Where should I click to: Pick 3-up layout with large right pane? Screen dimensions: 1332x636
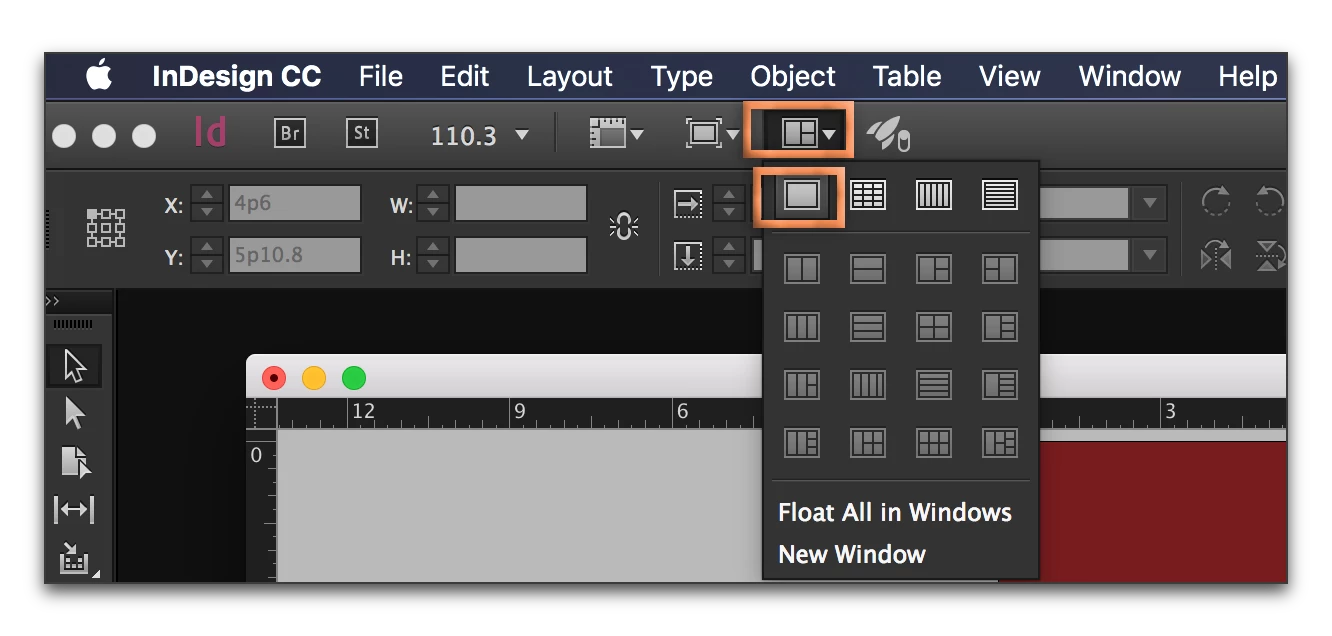[x=999, y=269]
